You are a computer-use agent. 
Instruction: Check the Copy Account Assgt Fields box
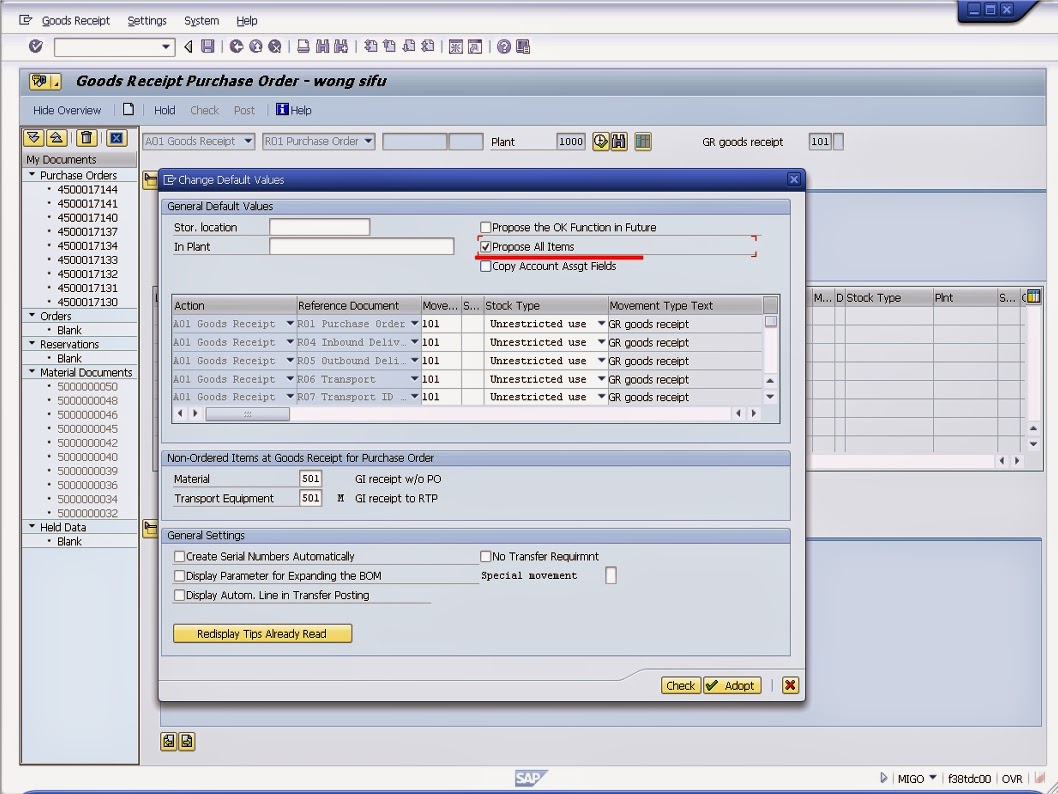tap(486, 264)
